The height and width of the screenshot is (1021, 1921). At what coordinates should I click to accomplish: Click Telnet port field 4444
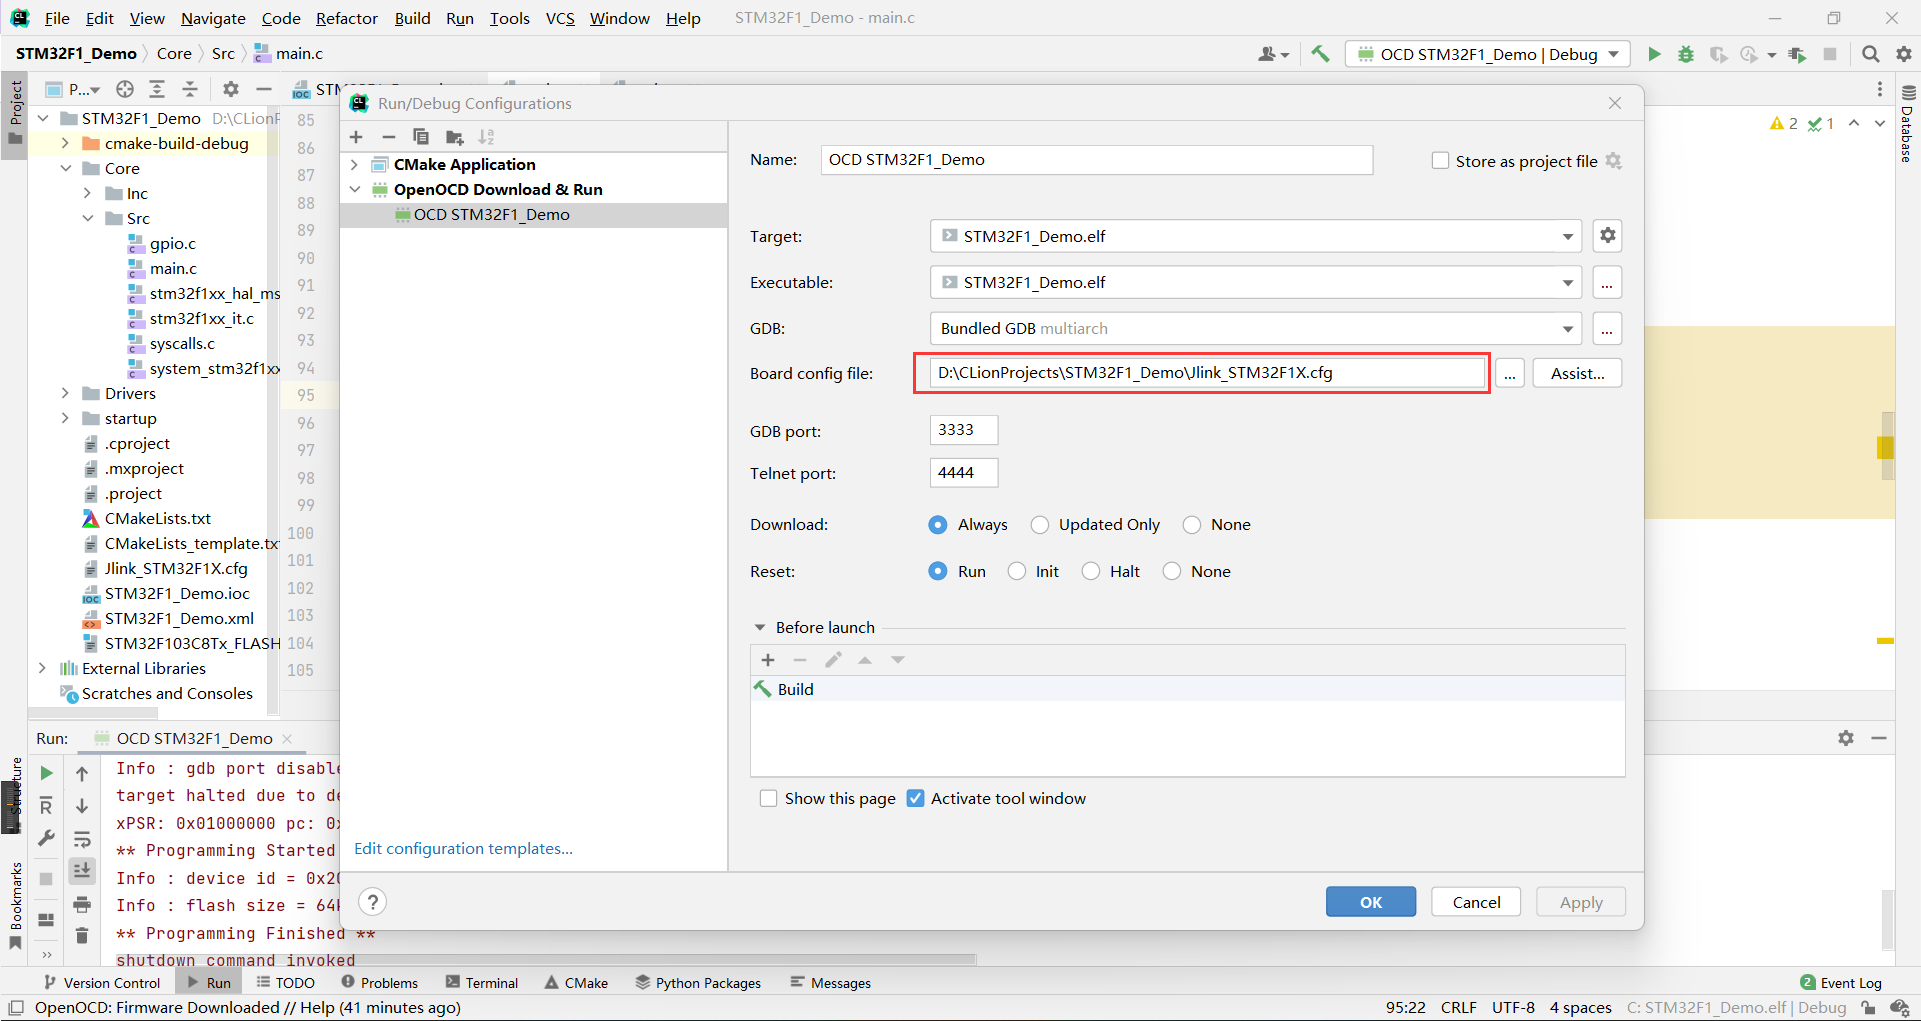click(963, 472)
